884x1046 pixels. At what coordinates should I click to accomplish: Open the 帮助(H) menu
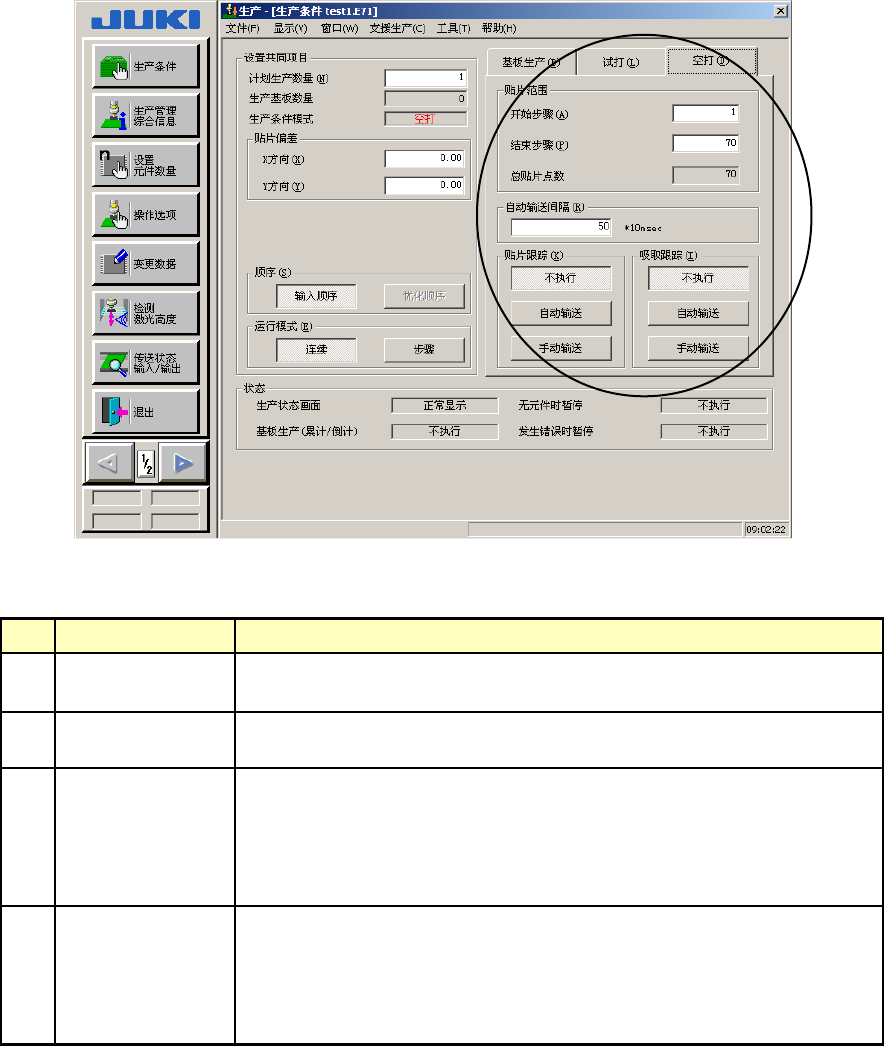[x=498, y=28]
